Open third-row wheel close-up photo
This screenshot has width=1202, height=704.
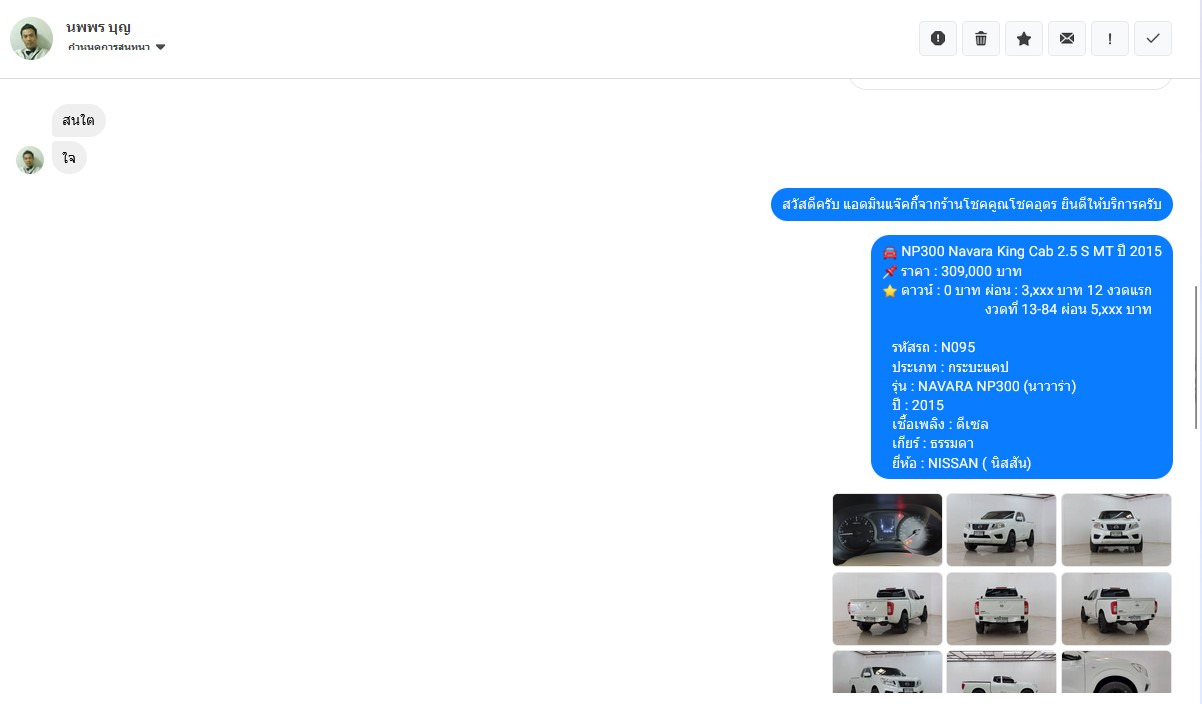[1116, 672]
